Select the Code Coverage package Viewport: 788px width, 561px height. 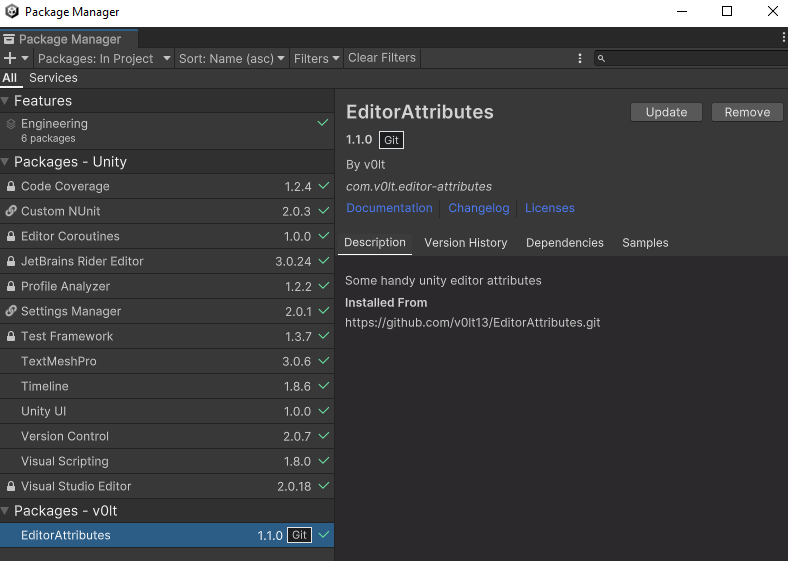pyautogui.click(x=167, y=186)
